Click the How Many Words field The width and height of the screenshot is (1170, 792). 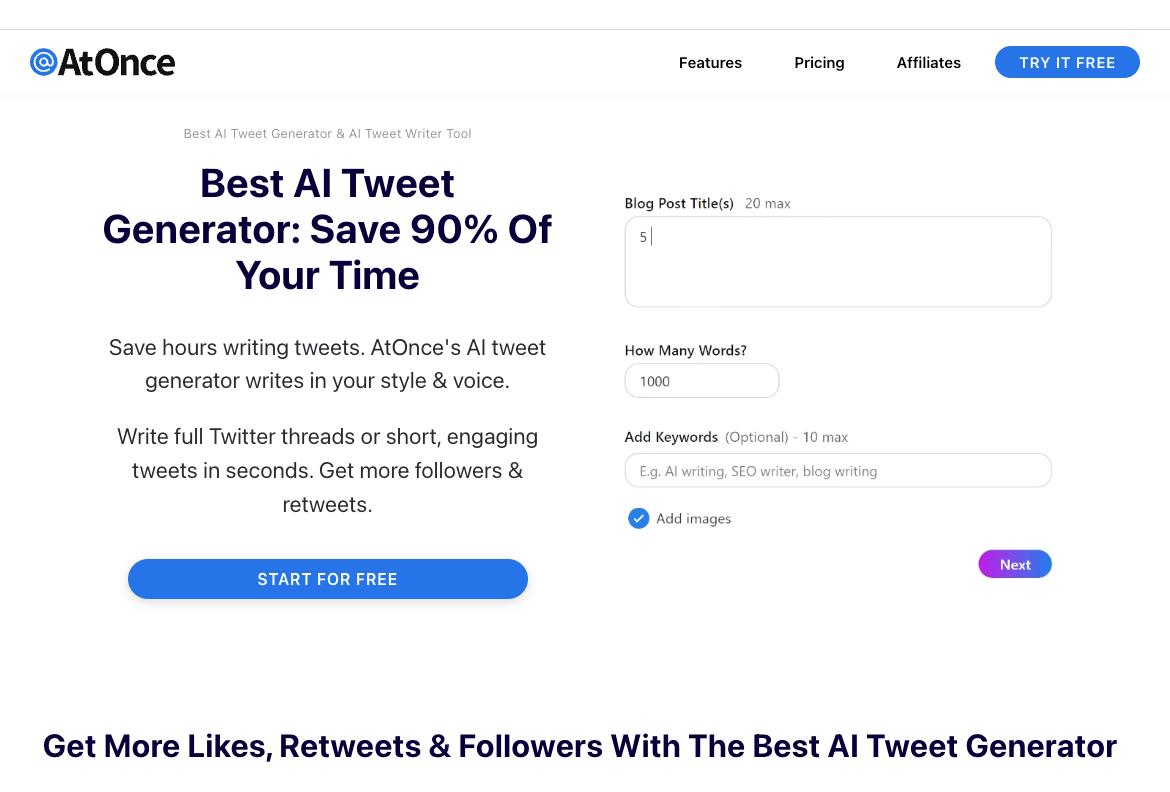(x=701, y=381)
